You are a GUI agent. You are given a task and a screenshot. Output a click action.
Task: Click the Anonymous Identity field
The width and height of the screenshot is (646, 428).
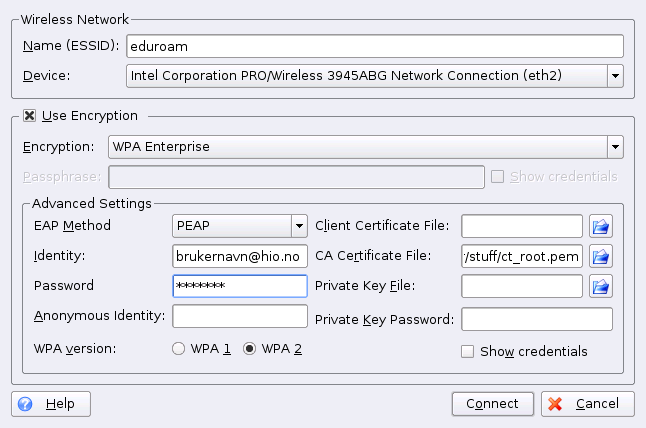[240, 316]
